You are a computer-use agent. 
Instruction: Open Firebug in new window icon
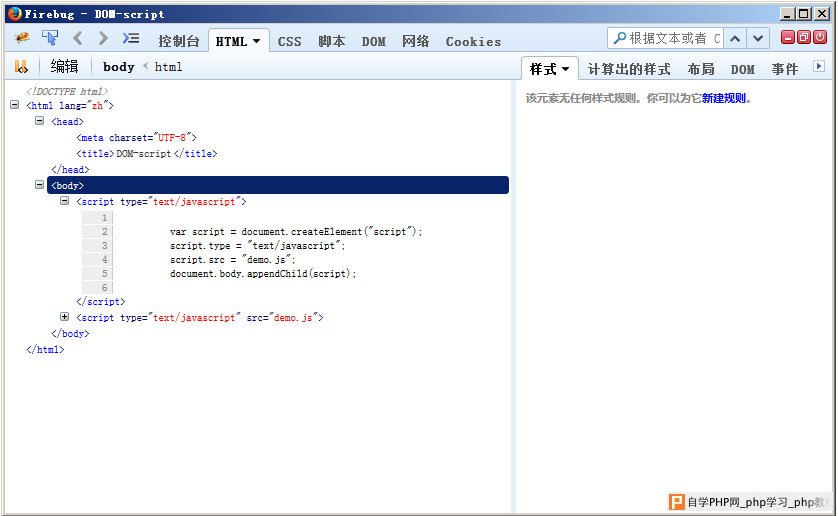point(804,37)
